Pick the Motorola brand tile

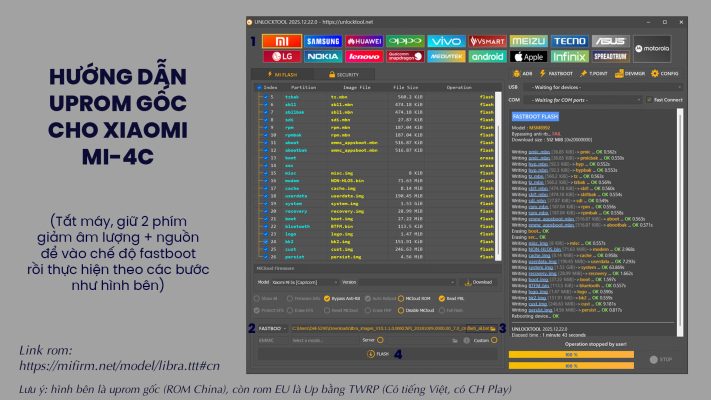coord(653,48)
